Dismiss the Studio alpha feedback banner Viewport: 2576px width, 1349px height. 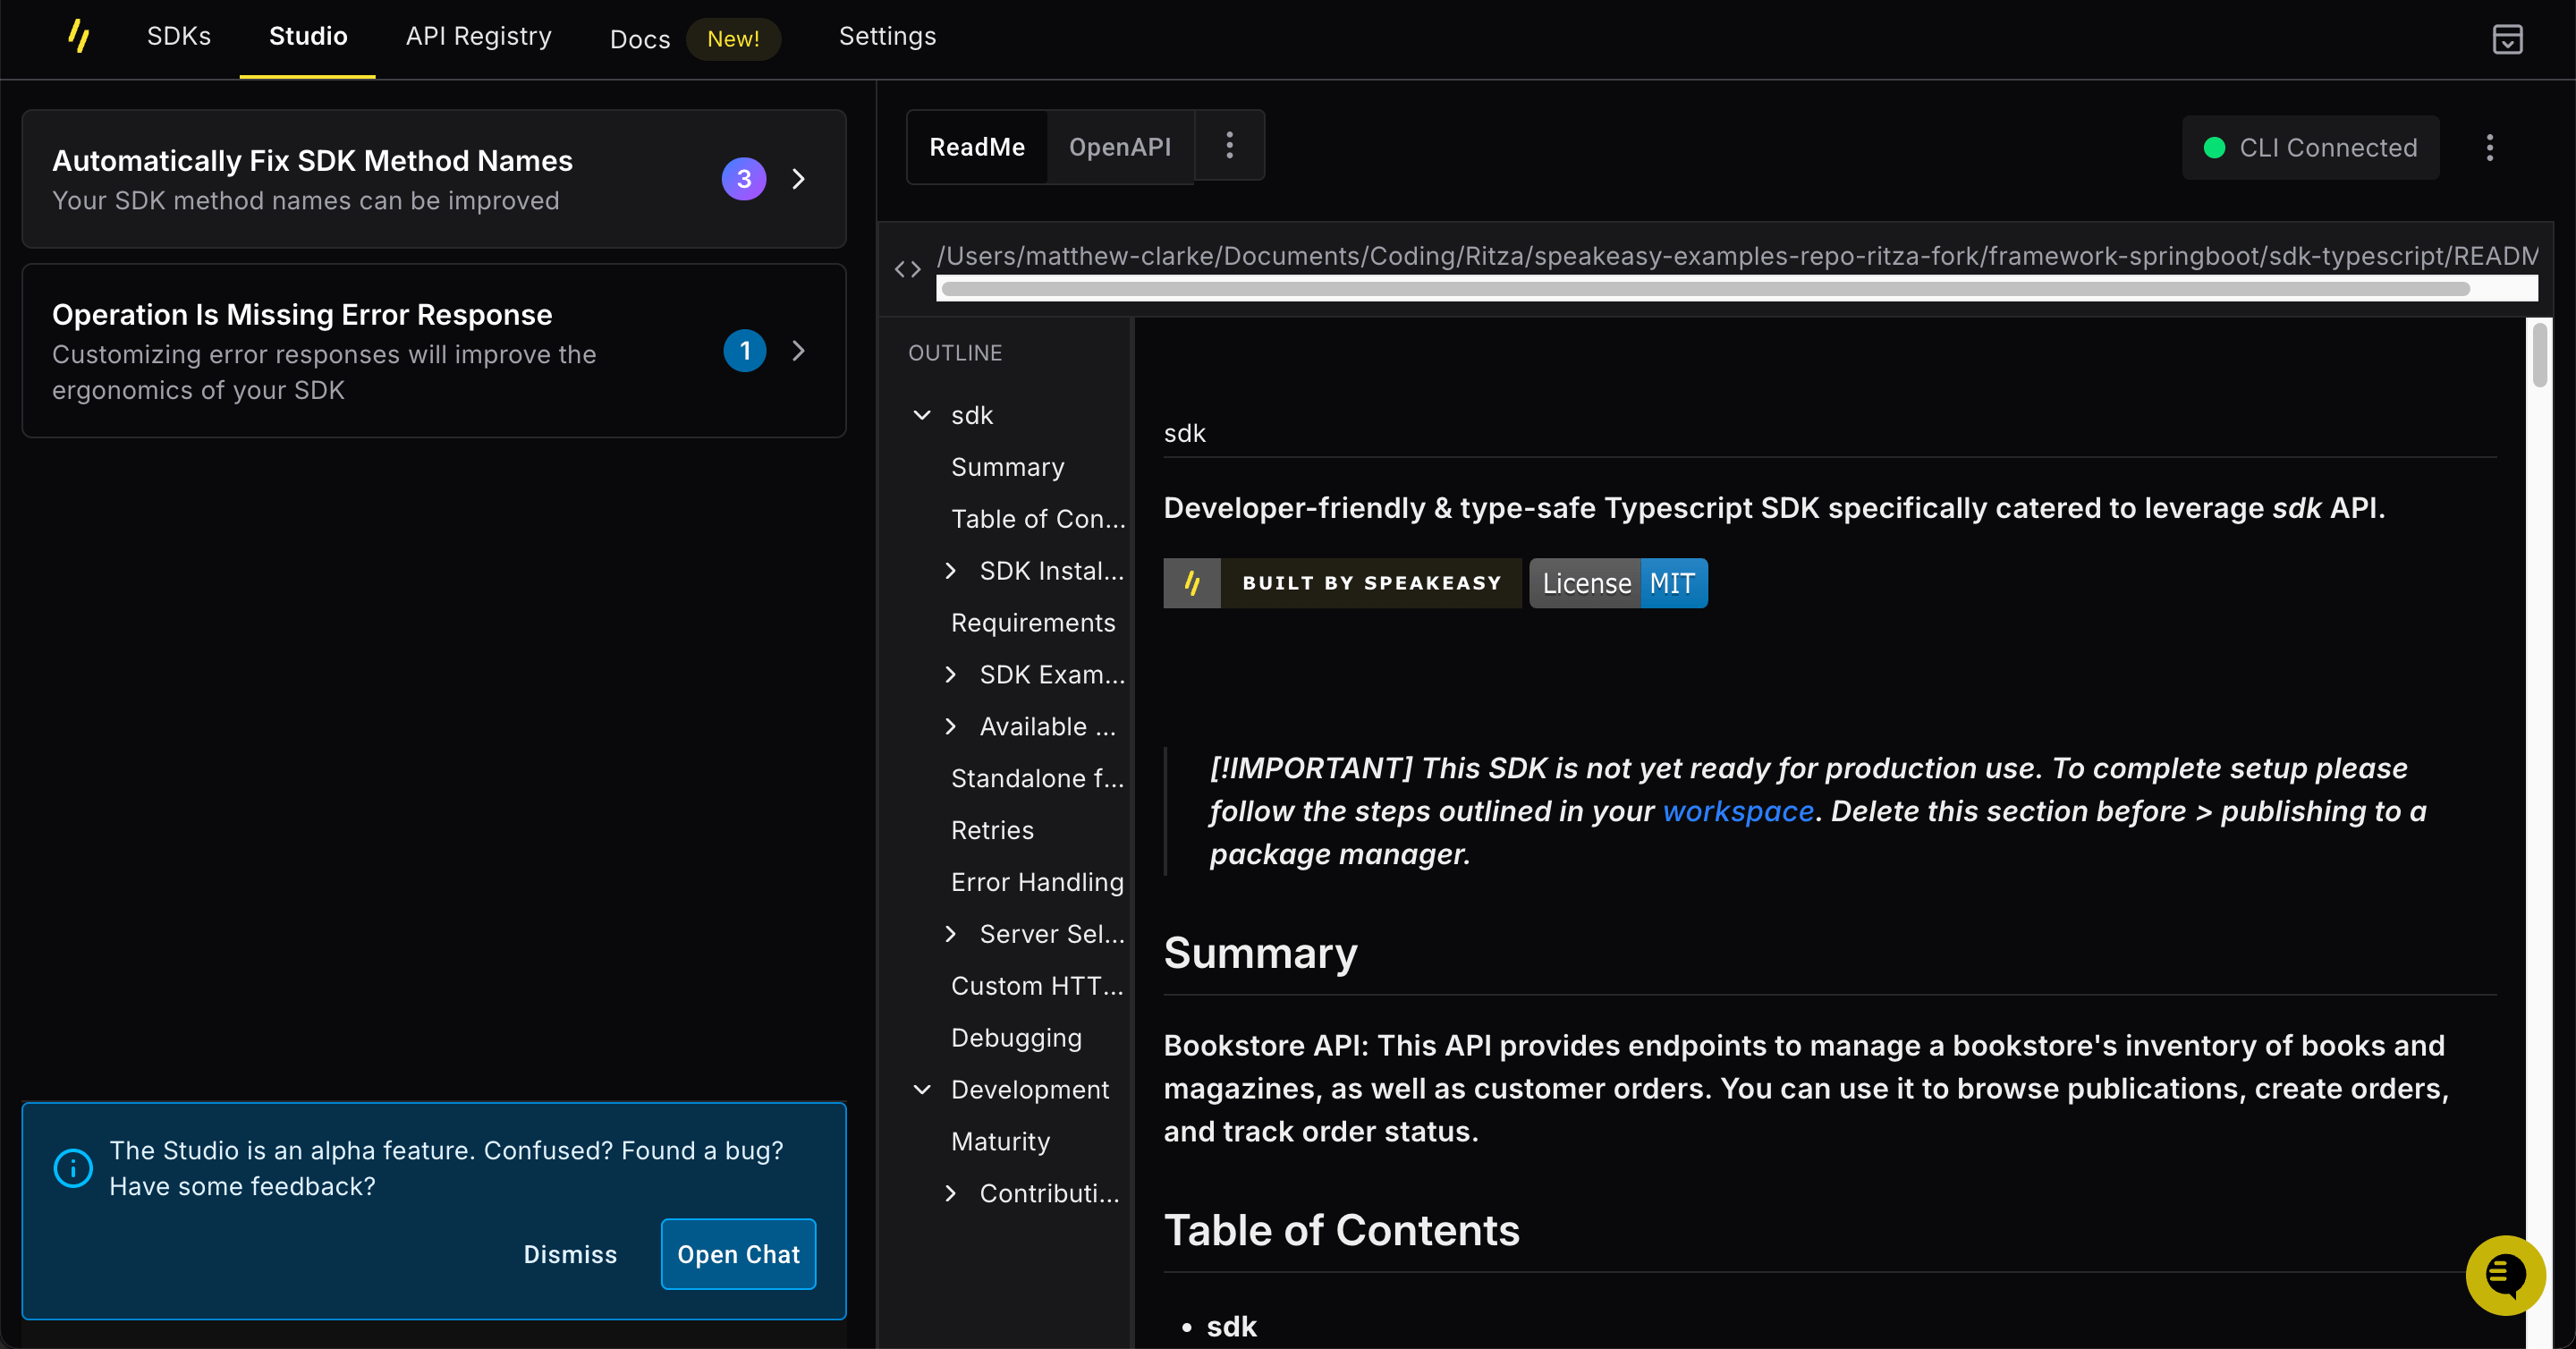tap(570, 1254)
